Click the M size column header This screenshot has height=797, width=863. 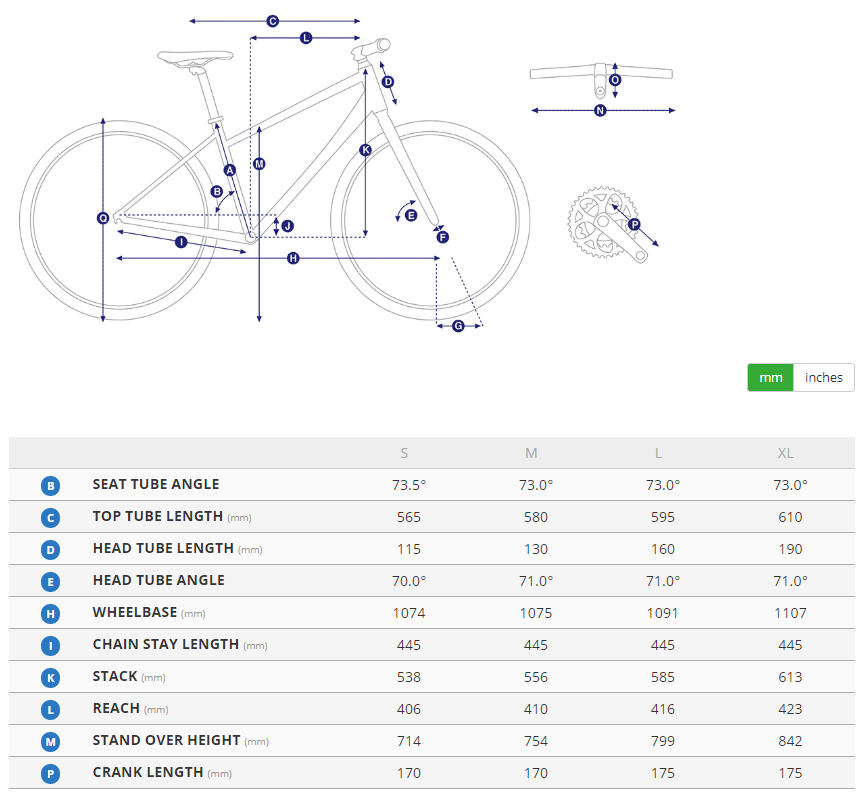(x=531, y=453)
